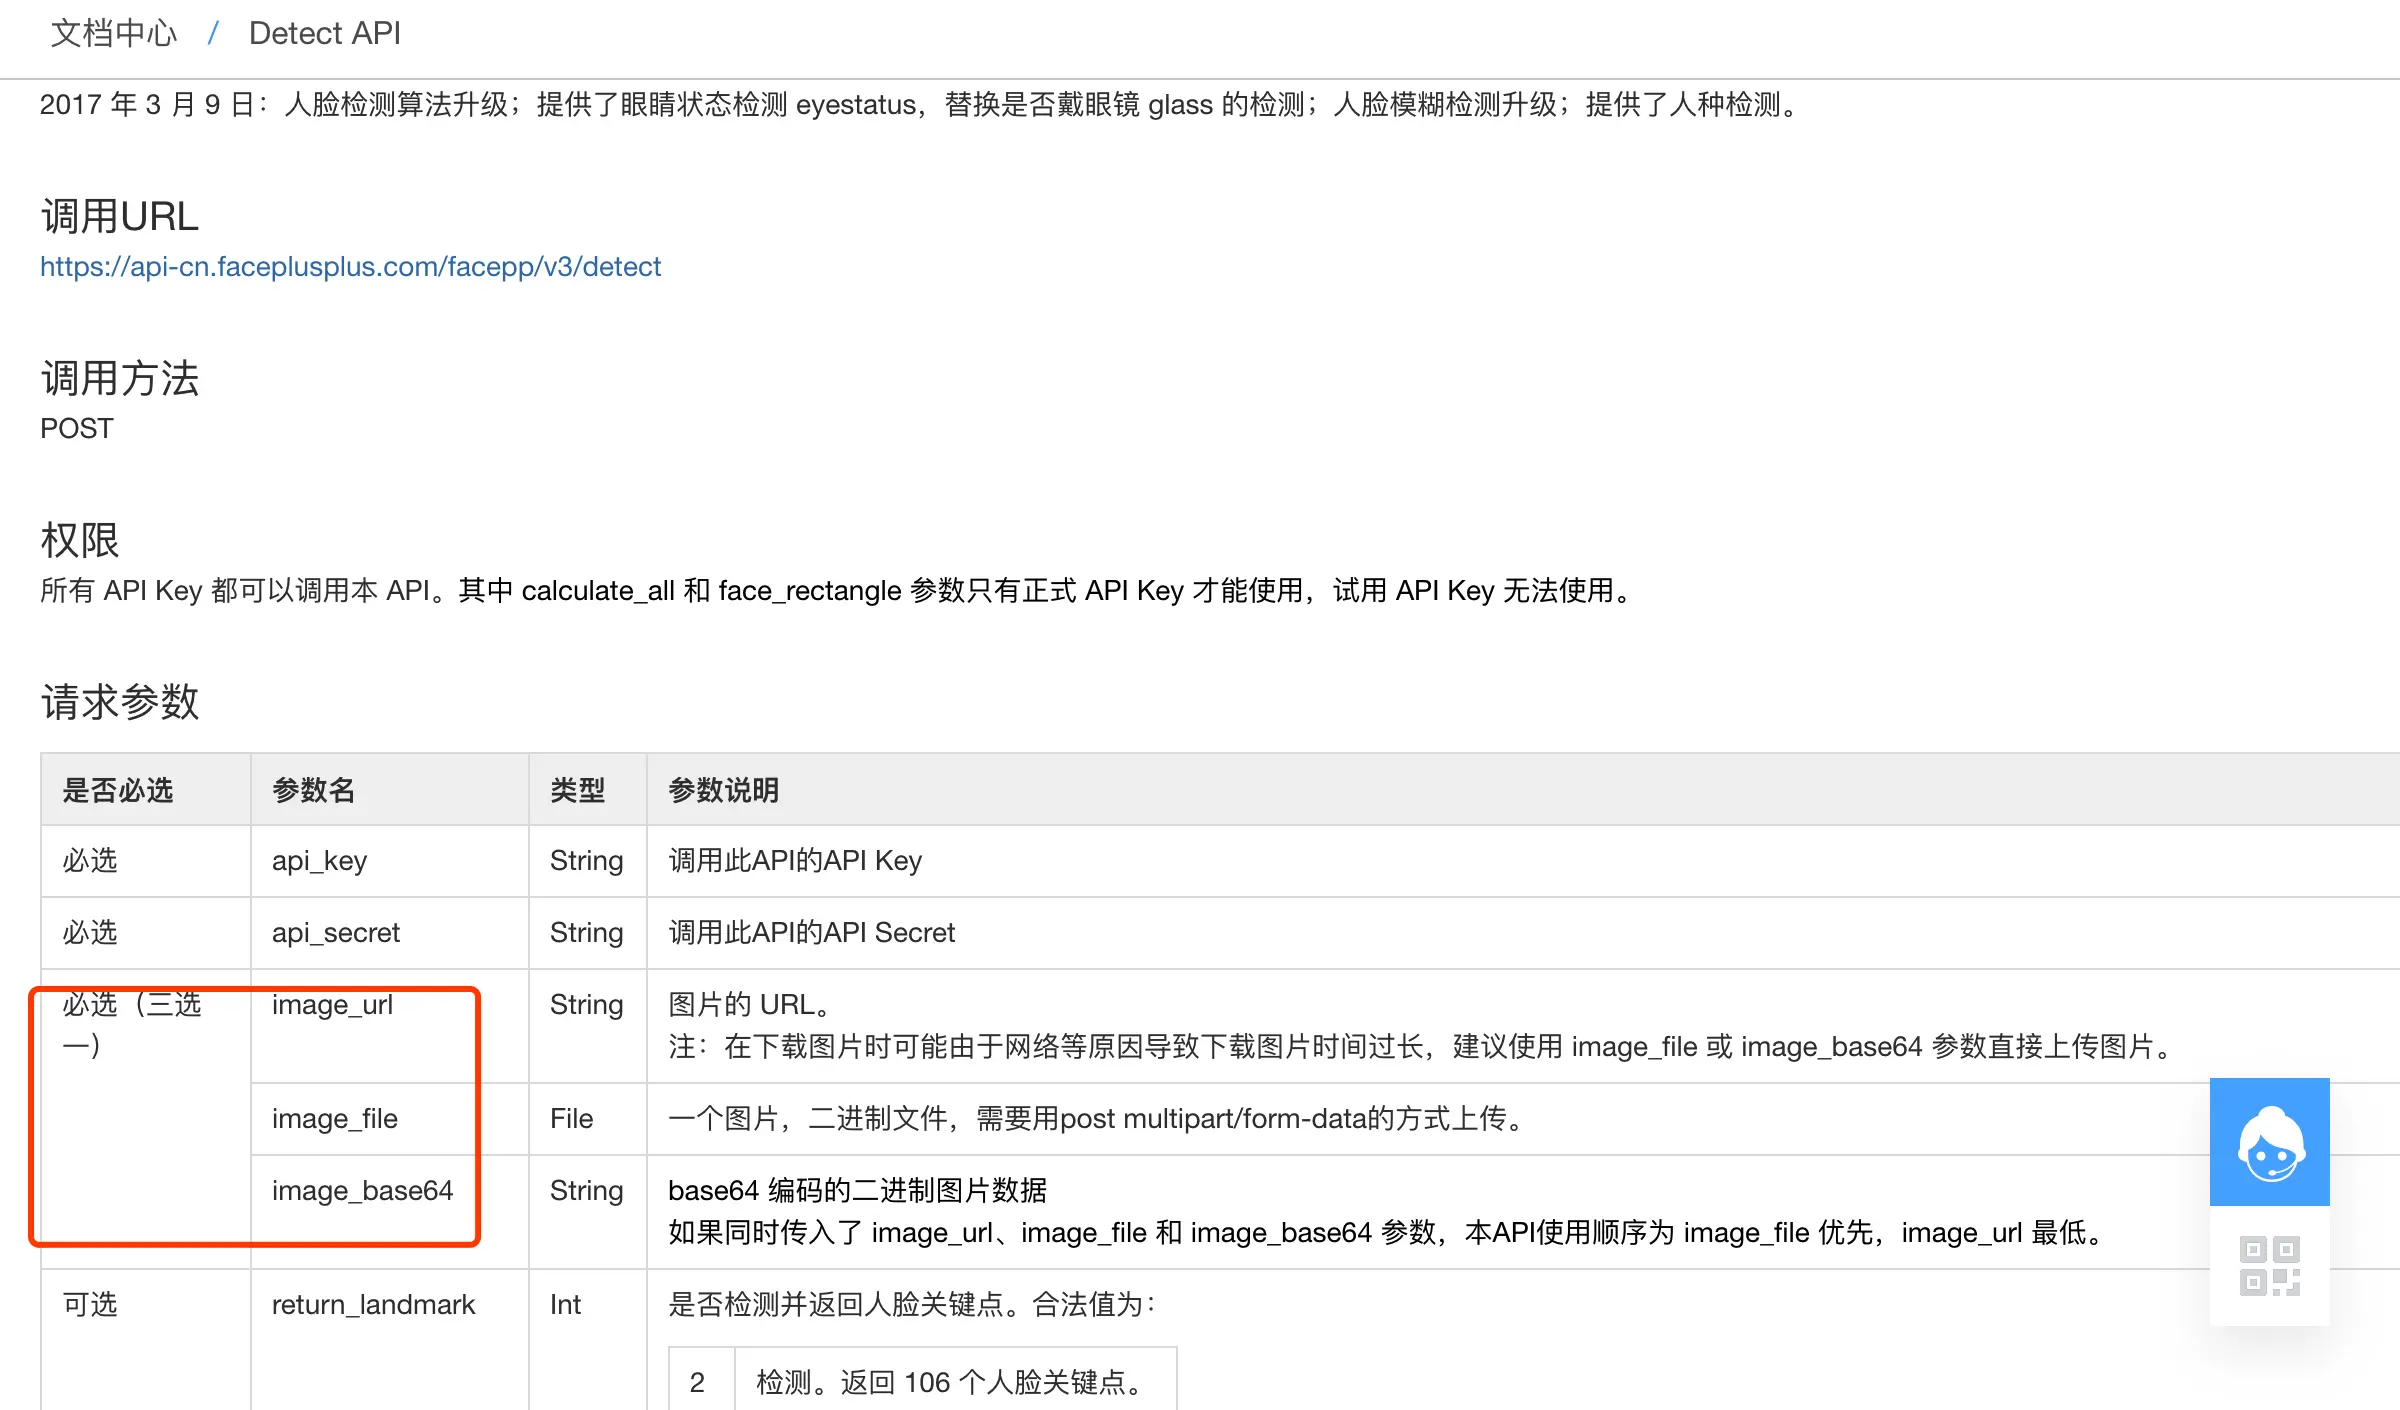Click the 调用URL section heading
The width and height of the screenshot is (2400, 1410).
pos(120,216)
